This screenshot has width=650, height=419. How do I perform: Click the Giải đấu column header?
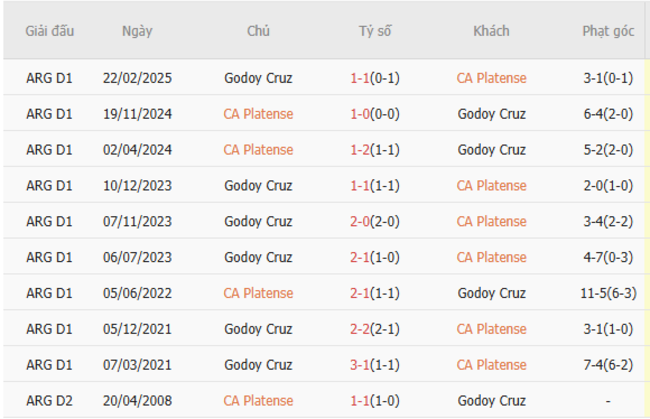49,31
